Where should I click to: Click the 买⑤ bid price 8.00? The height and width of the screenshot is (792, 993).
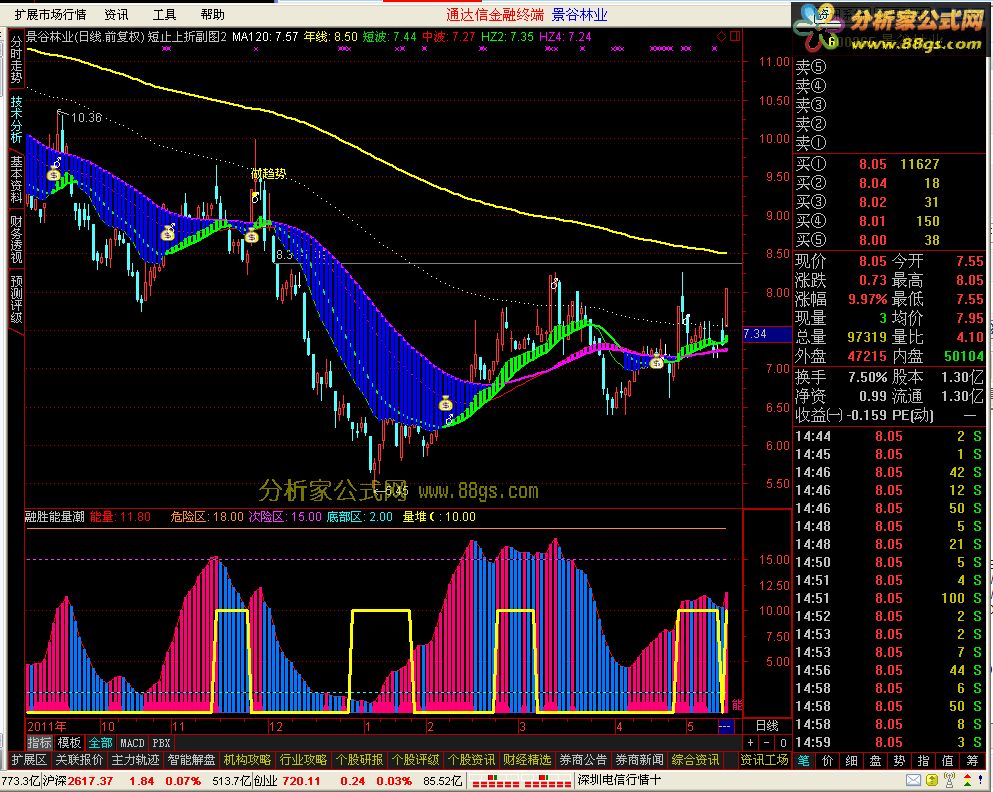click(873, 240)
